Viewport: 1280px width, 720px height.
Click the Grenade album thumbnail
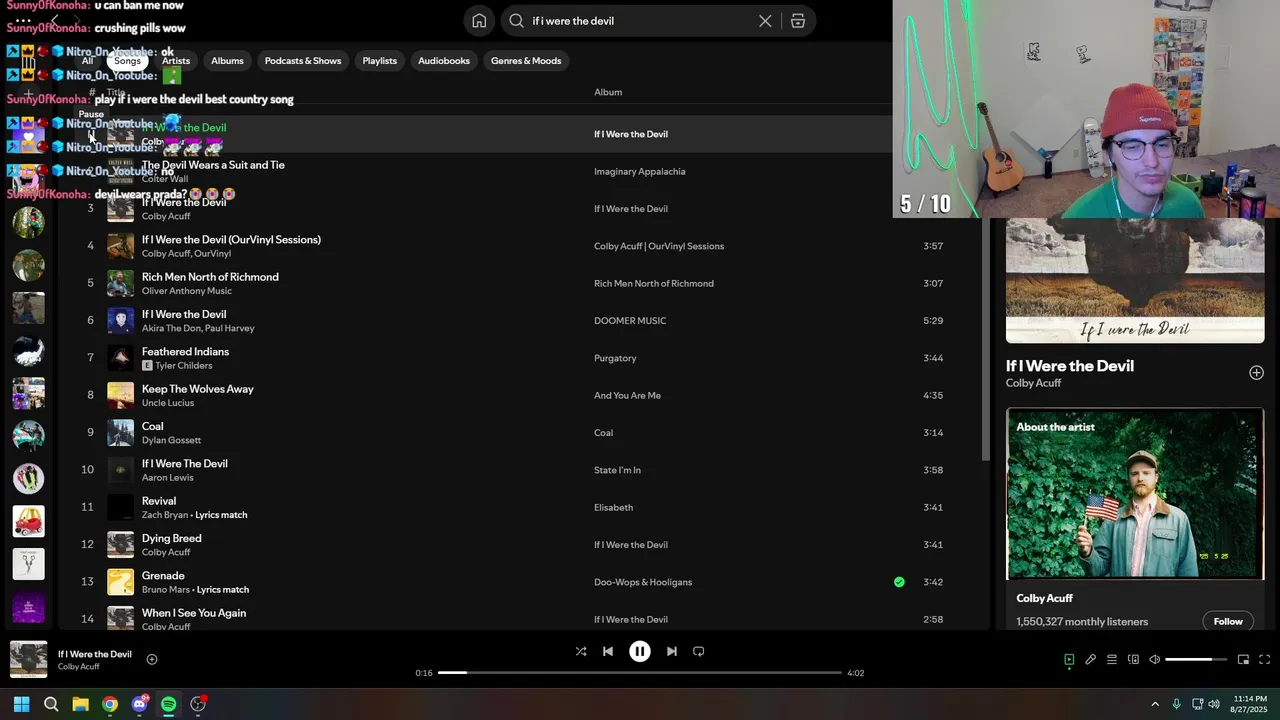120,582
